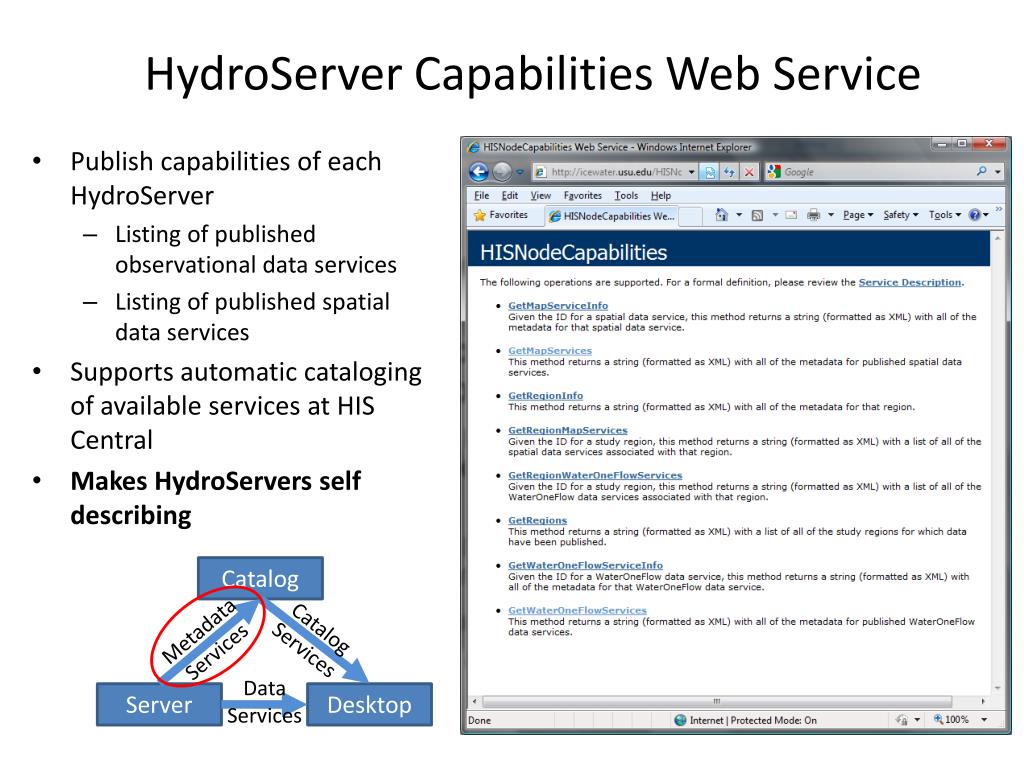Open the GetRegionWaterOneFlowServices link
The width and height of the screenshot is (1024, 768).
click(595, 475)
